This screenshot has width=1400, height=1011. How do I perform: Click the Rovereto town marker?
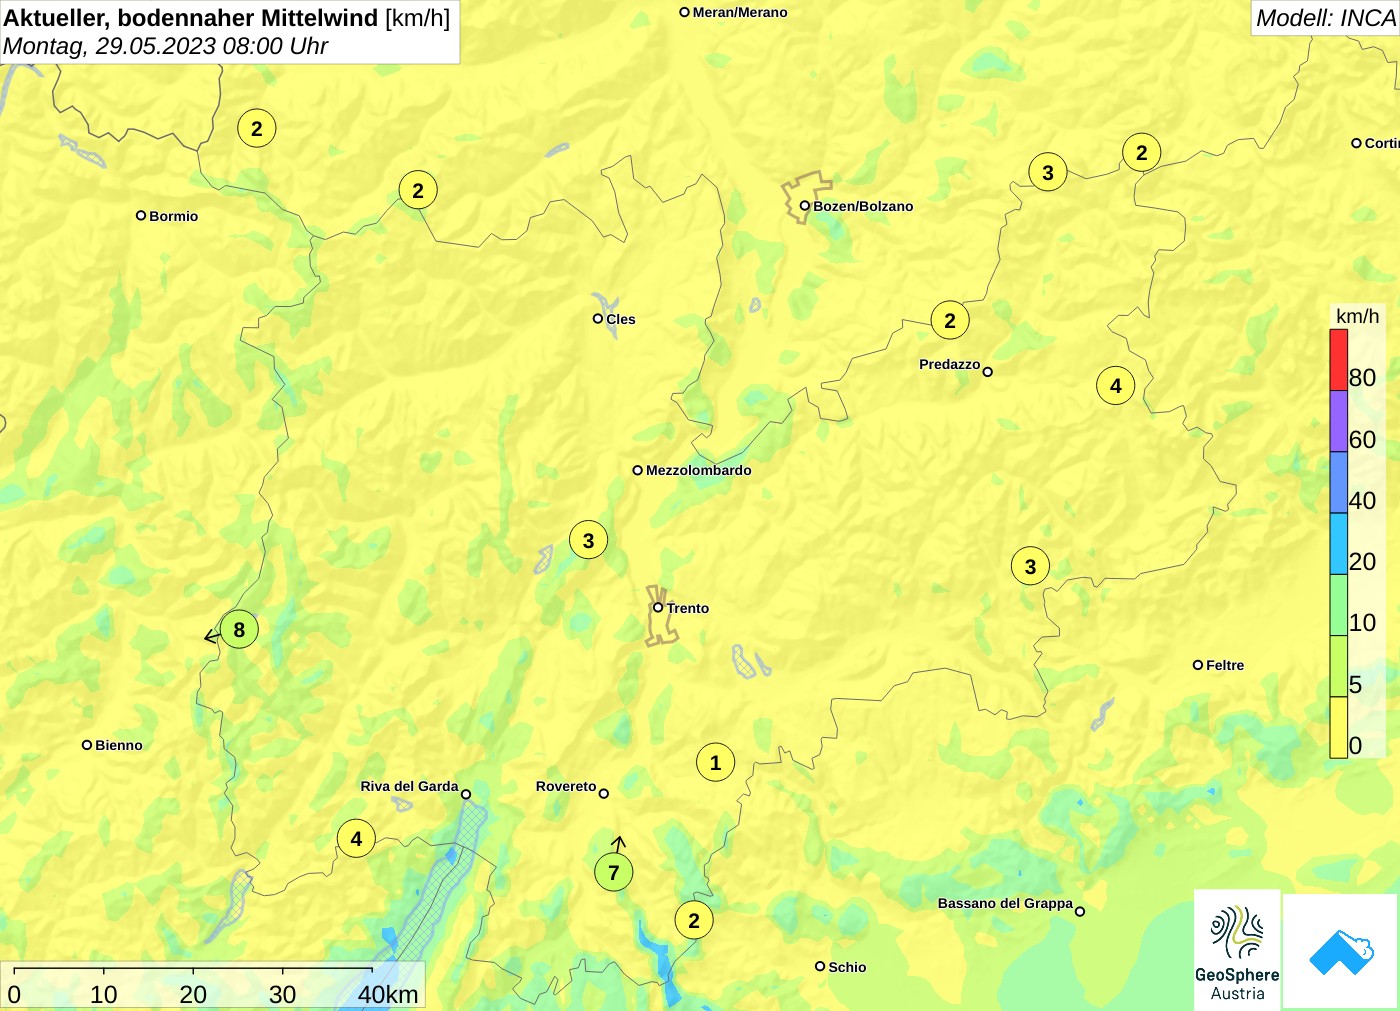[604, 793]
